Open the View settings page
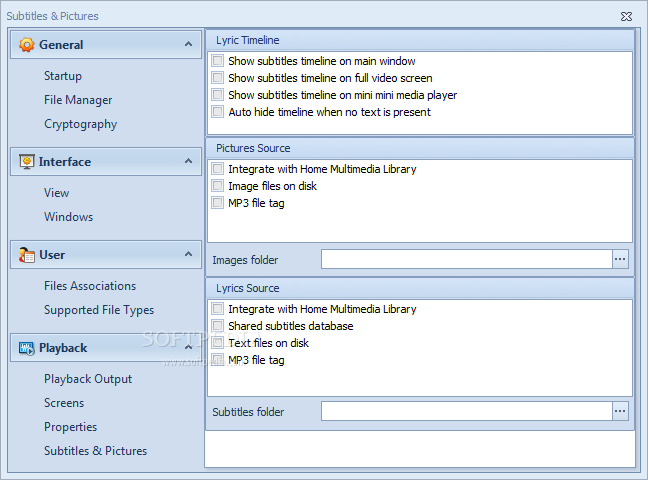Image resolution: width=648 pixels, height=480 pixels. [x=57, y=193]
